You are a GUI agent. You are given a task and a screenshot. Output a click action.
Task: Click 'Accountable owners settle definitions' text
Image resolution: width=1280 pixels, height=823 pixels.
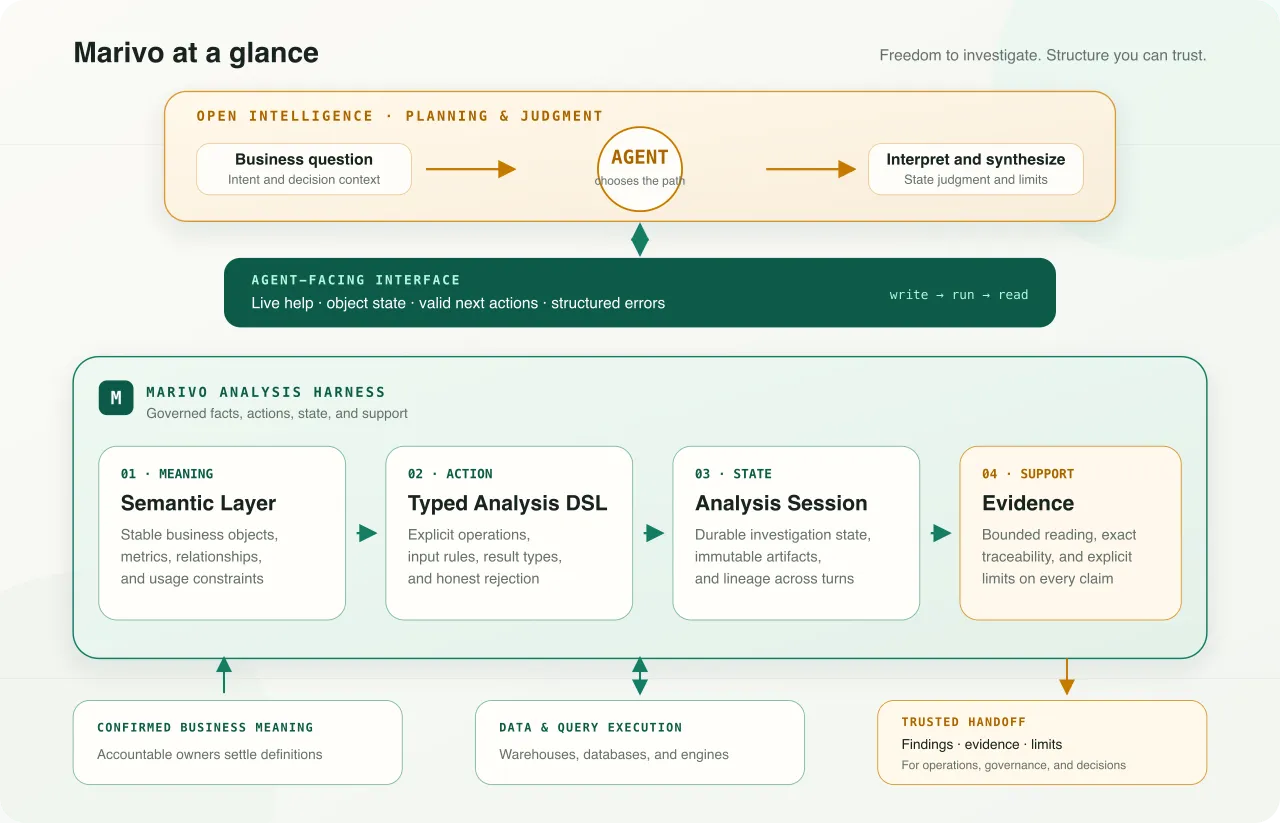click(x=210, y=754)
